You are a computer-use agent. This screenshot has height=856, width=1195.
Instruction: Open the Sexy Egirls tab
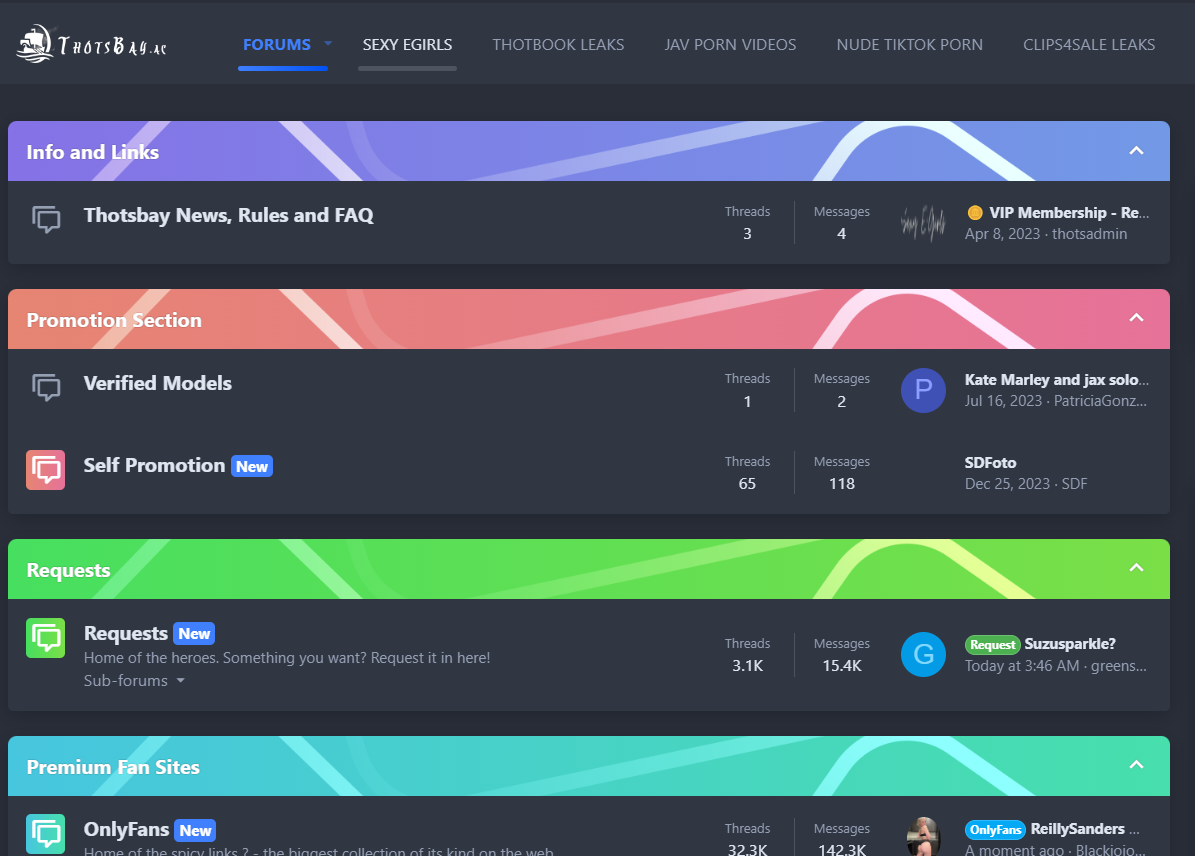tap(407, 44)
